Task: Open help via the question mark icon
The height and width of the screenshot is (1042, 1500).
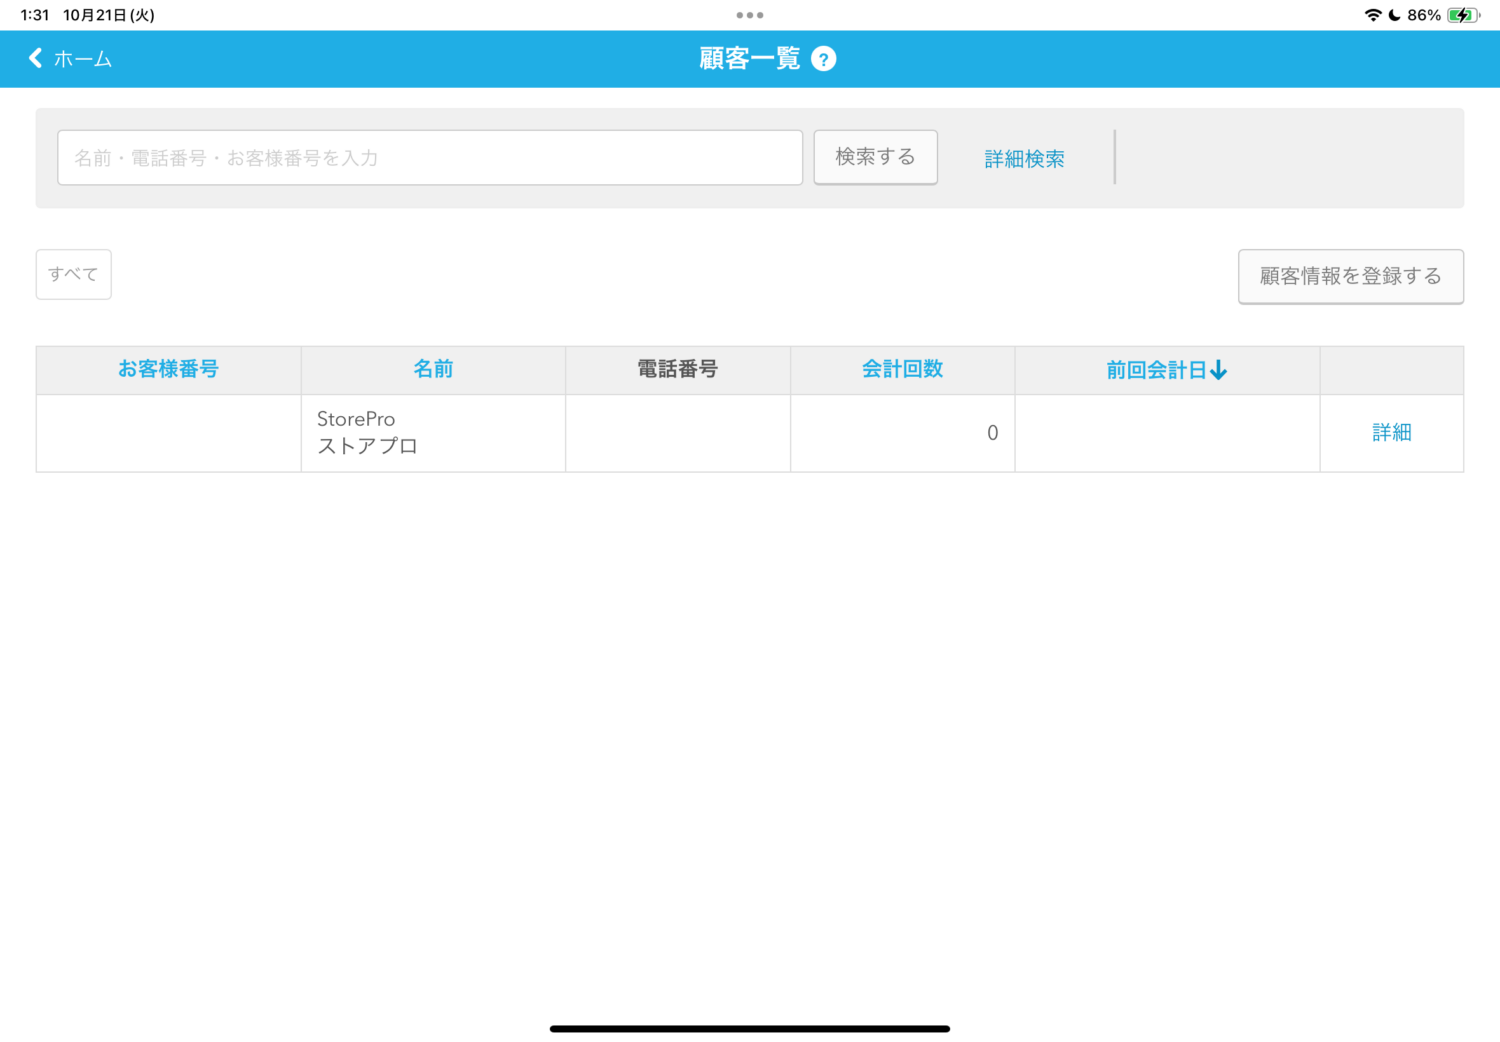Action: tap(823, 59)
